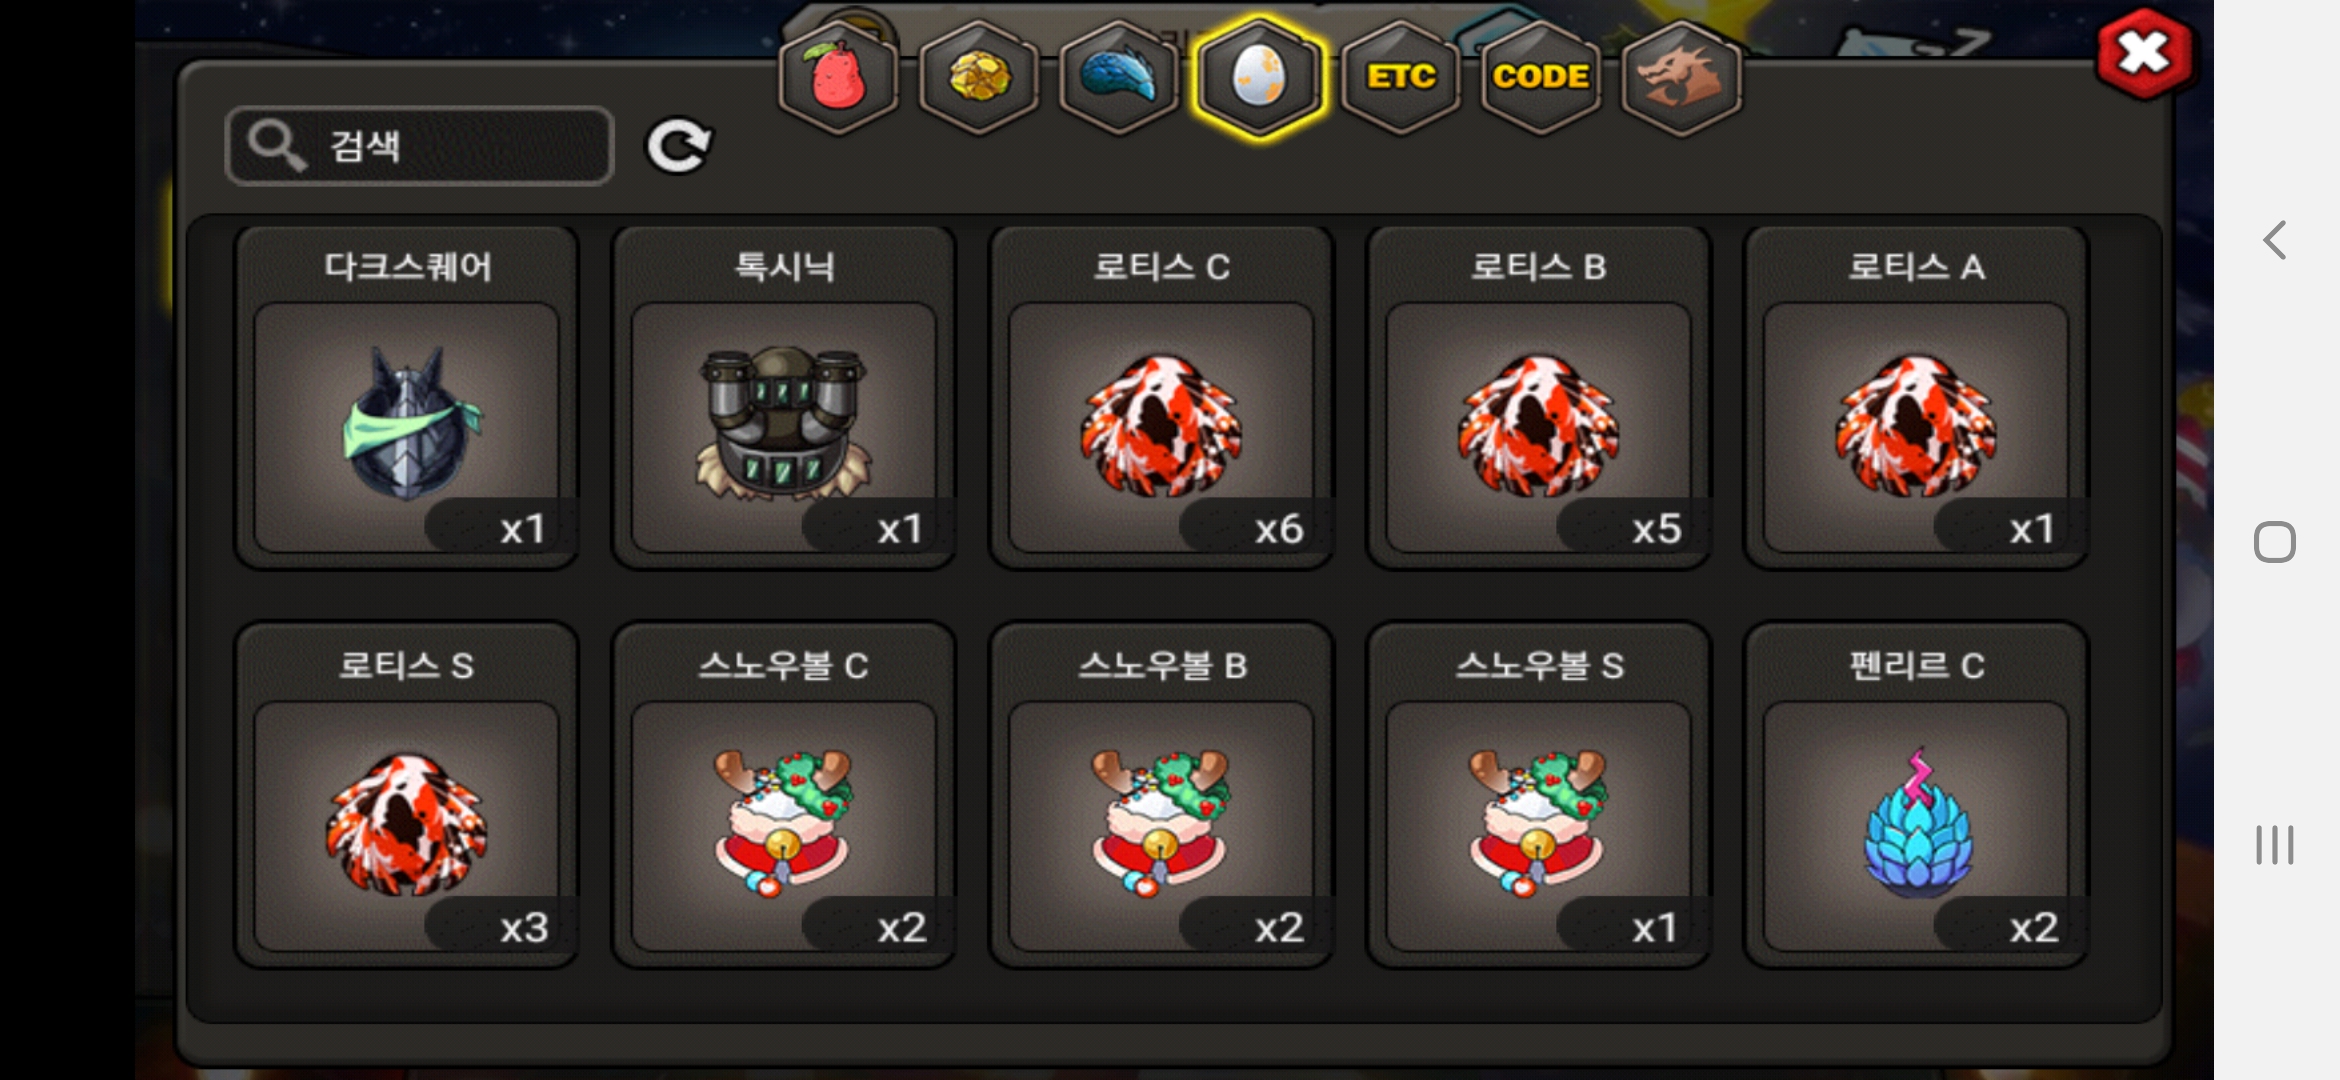Screen dimensions: 2340x1080
Task: Select the 다크스퀘어 egg item
Action: [x=407, y=398]
